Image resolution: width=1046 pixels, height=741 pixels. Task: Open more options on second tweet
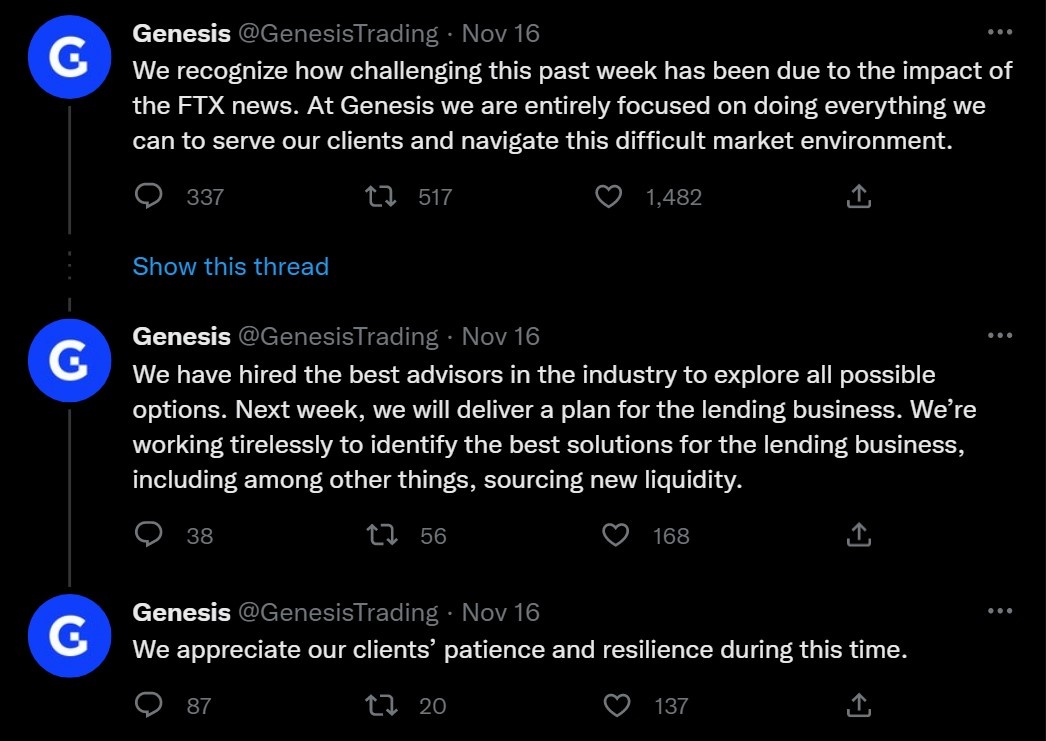(x=999, y=336)
